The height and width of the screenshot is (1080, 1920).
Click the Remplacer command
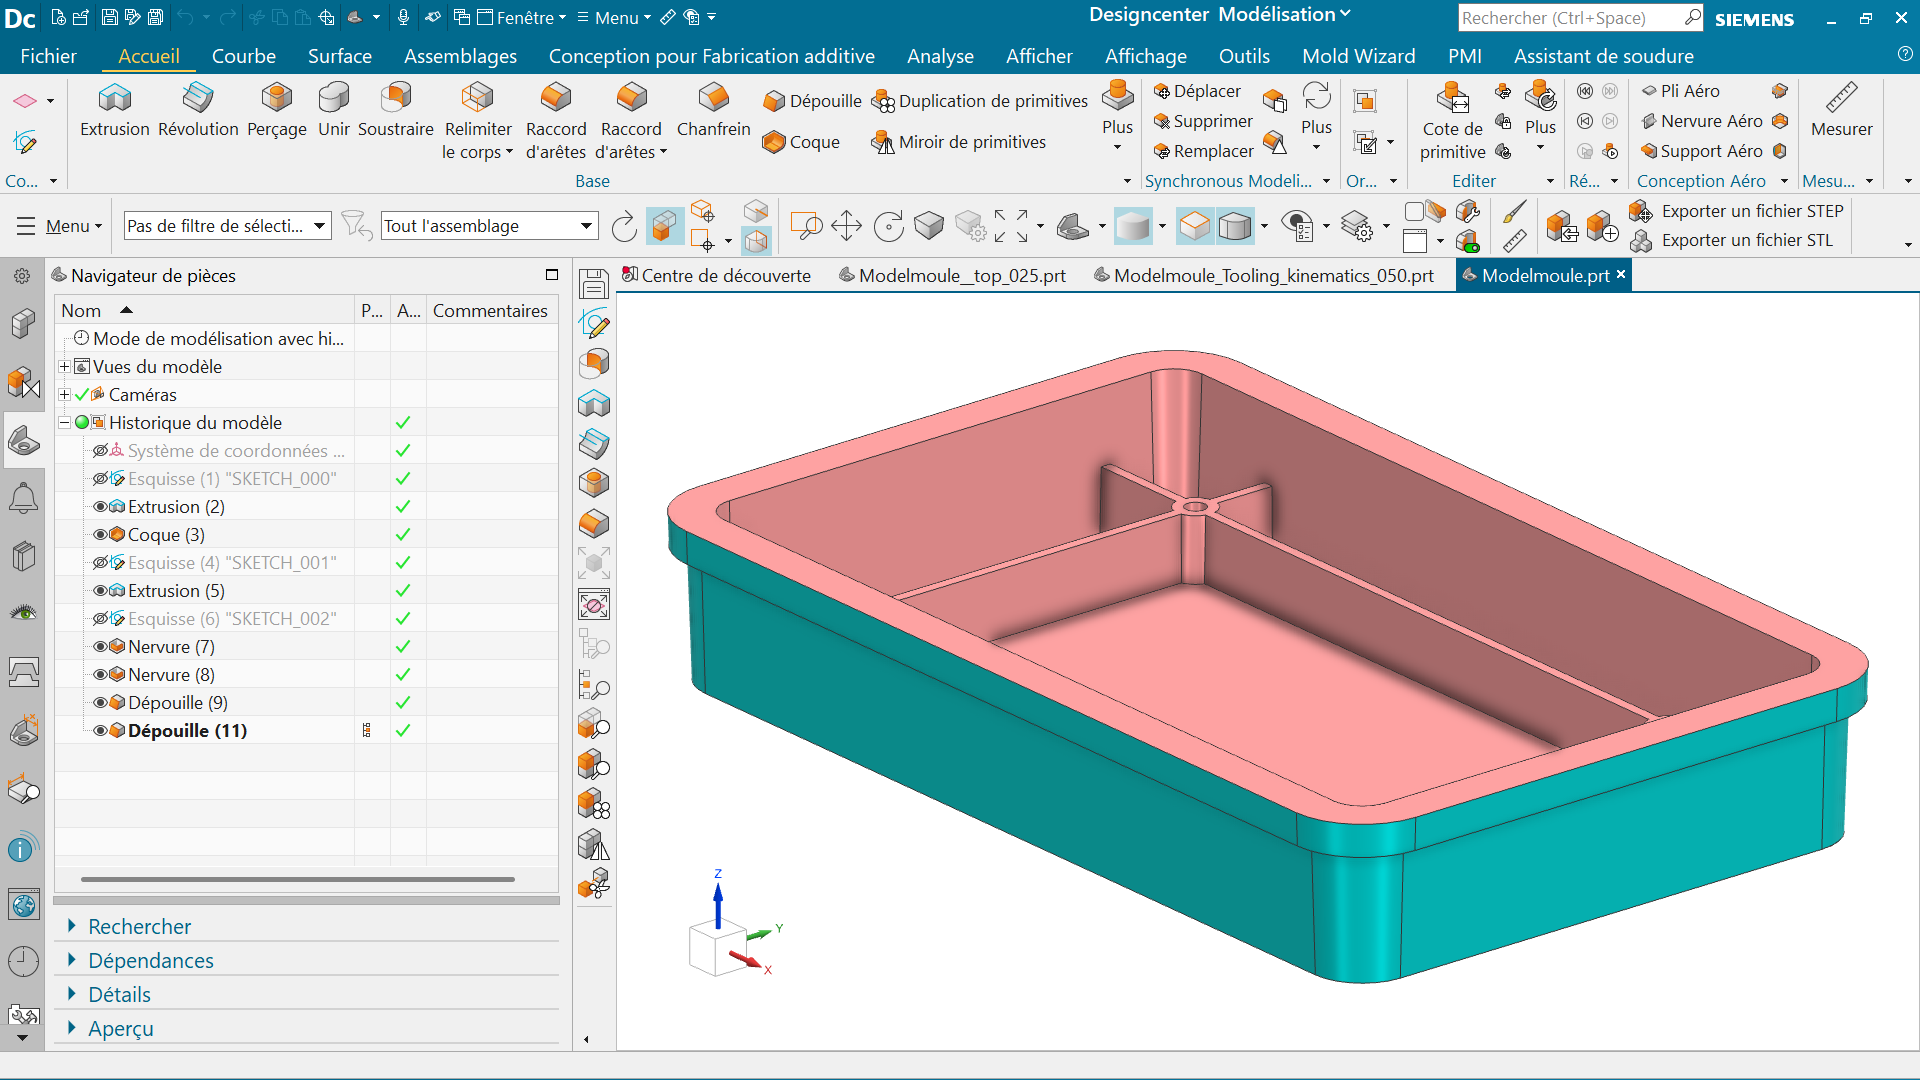click(1203, 151)
